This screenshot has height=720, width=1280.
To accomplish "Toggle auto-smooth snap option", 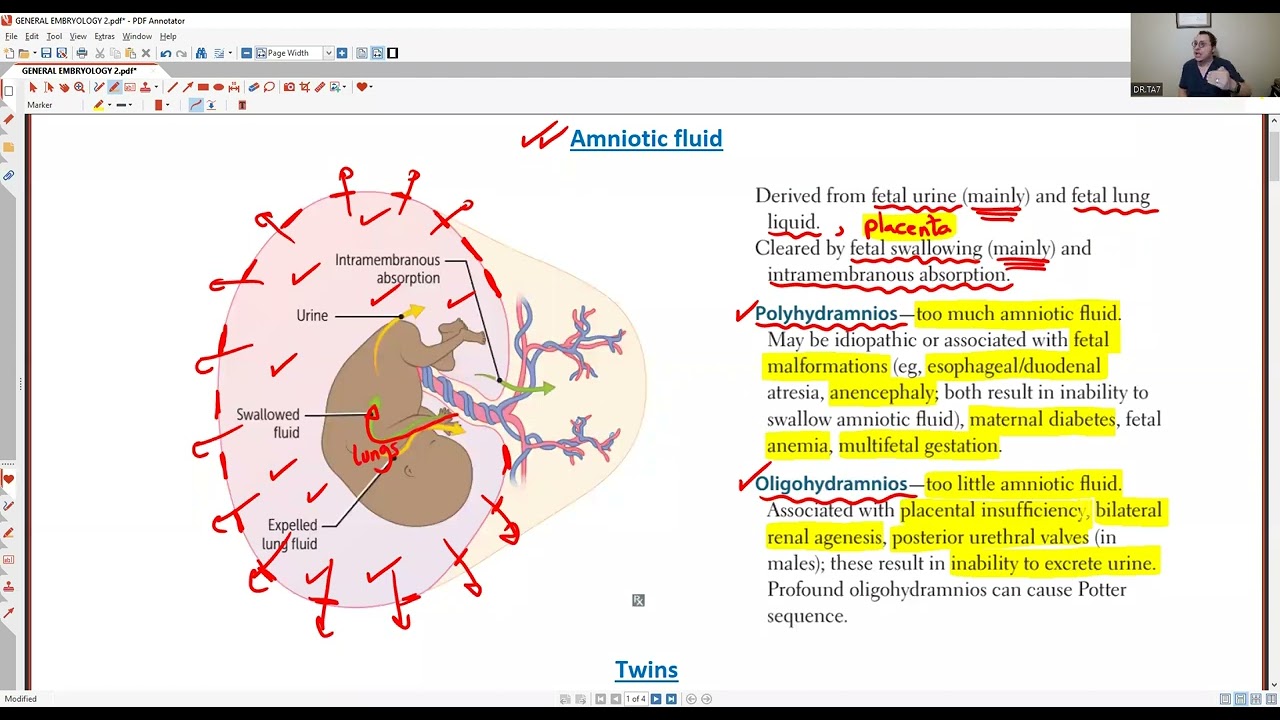I will pos(211,105).
